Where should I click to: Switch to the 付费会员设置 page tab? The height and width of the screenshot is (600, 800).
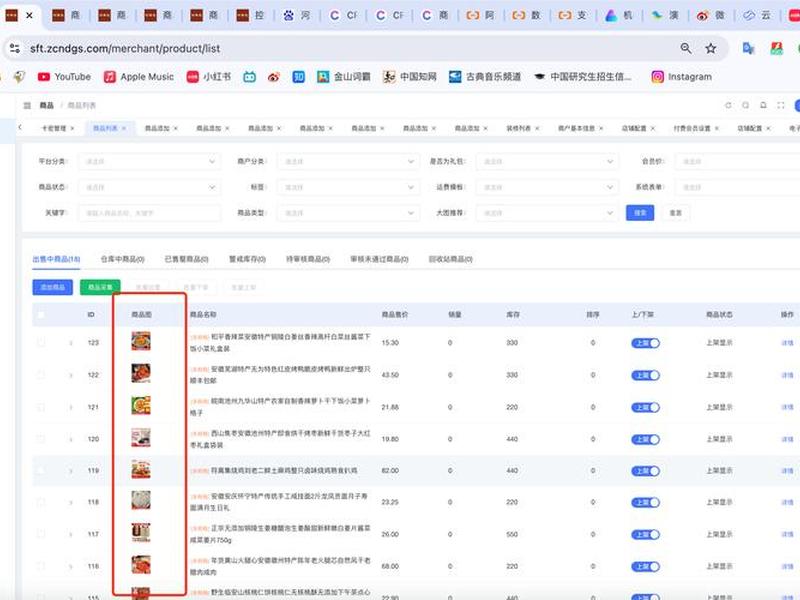point(692,128)
